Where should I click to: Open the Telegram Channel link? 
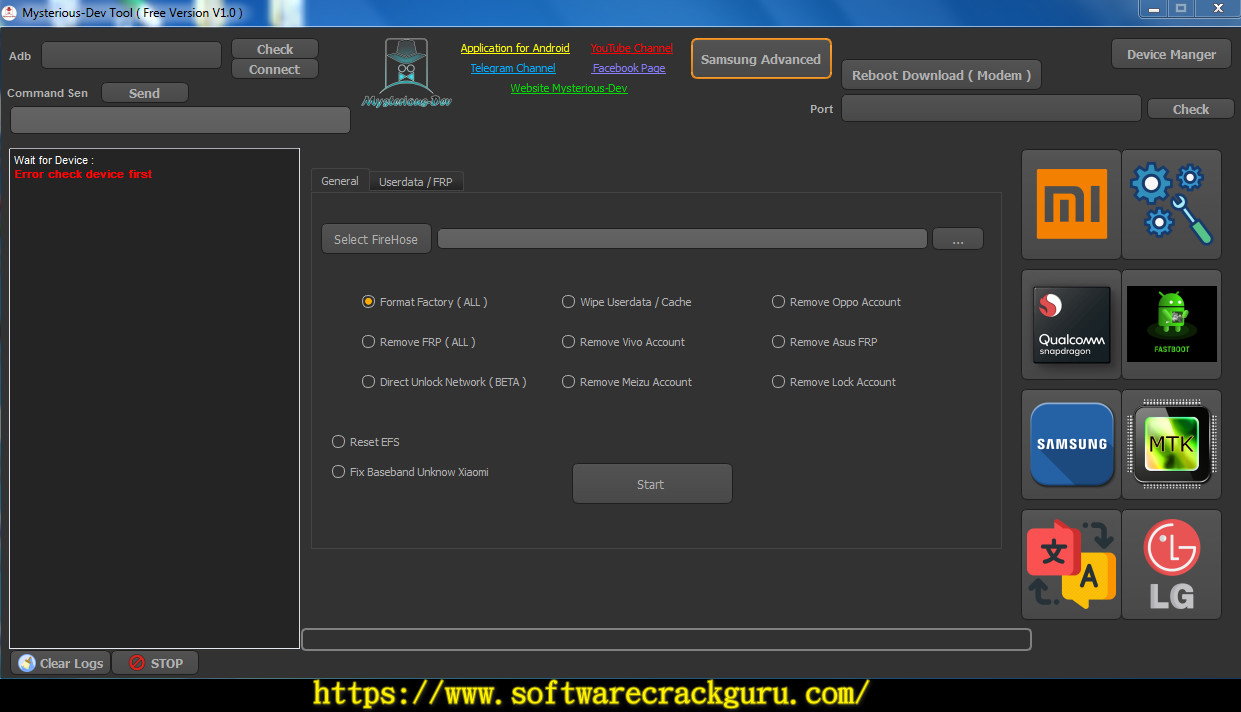click(x=513, y=68)
